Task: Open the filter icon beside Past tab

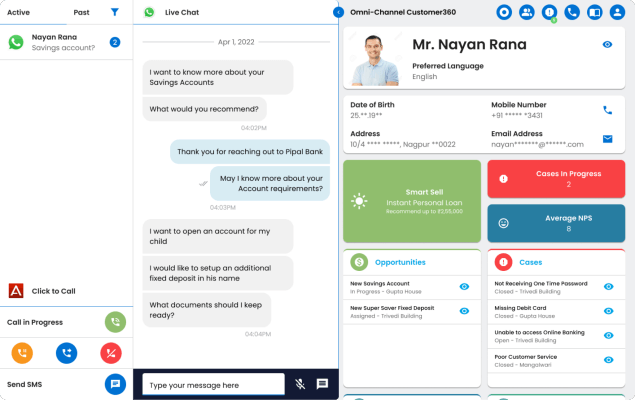Action: click(115, 12)
